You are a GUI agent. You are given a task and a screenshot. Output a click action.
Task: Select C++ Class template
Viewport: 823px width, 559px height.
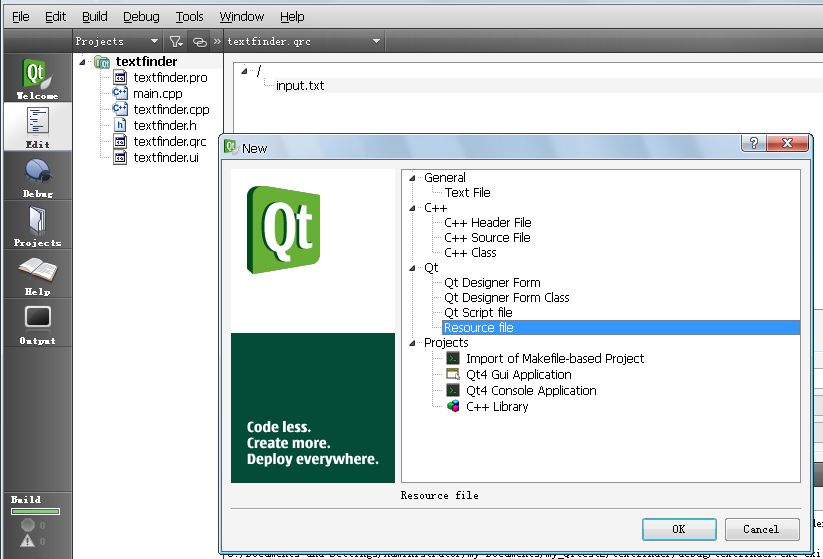point(470,253)
